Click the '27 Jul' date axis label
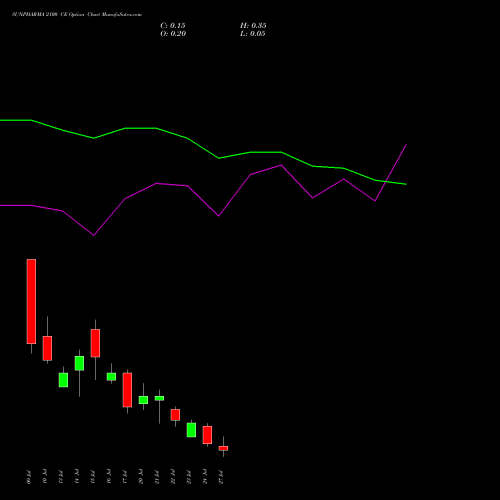This screenshot has height=500, width=500. tap(221, 477)
